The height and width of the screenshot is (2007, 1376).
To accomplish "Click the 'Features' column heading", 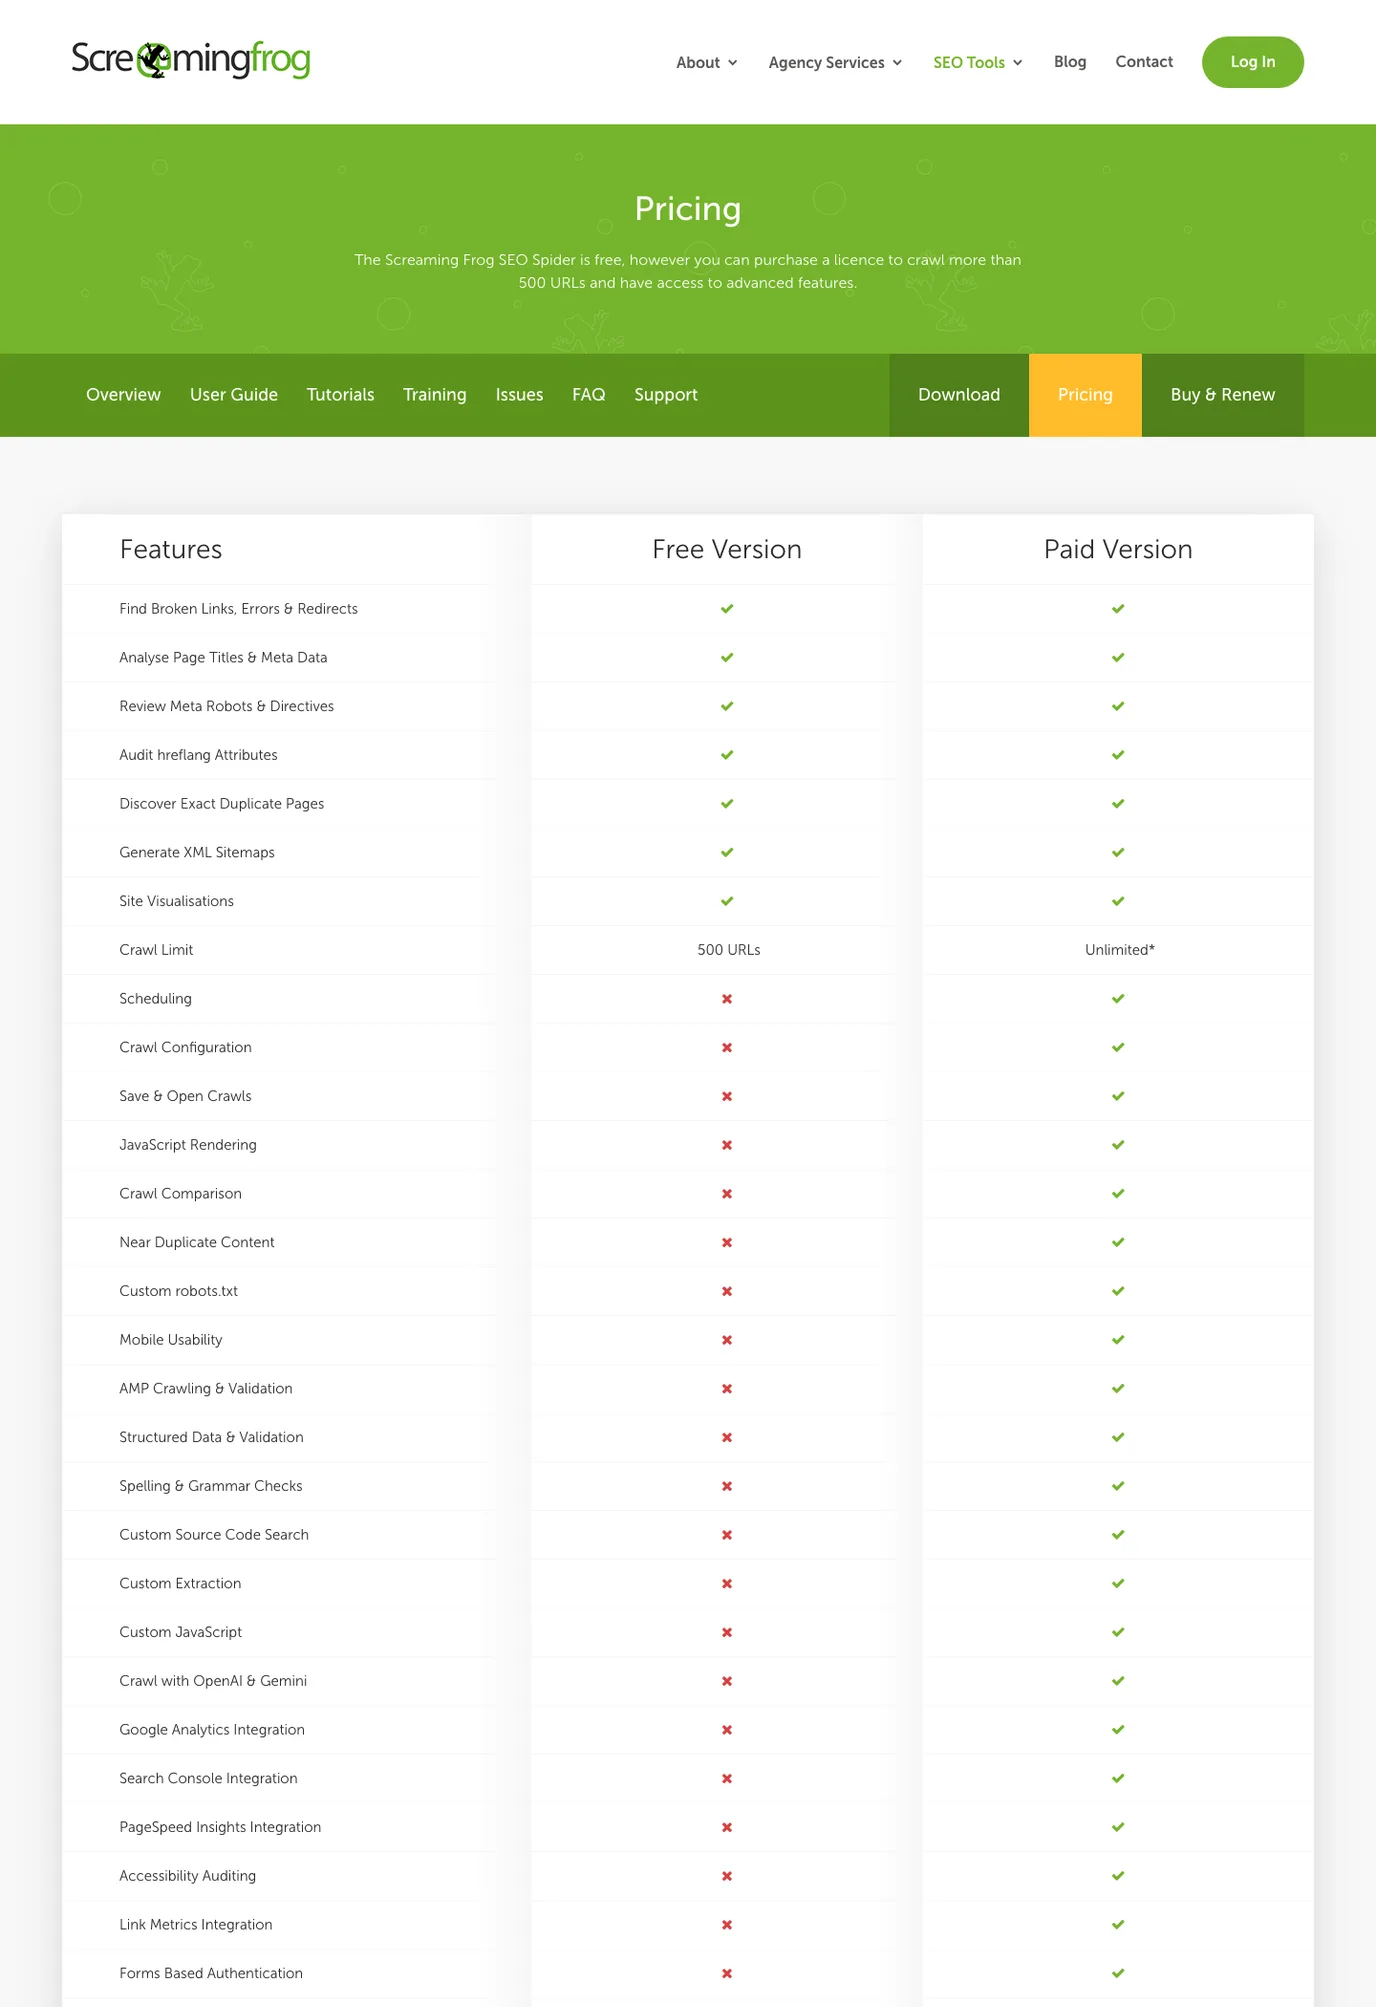I will click(171, 549).
